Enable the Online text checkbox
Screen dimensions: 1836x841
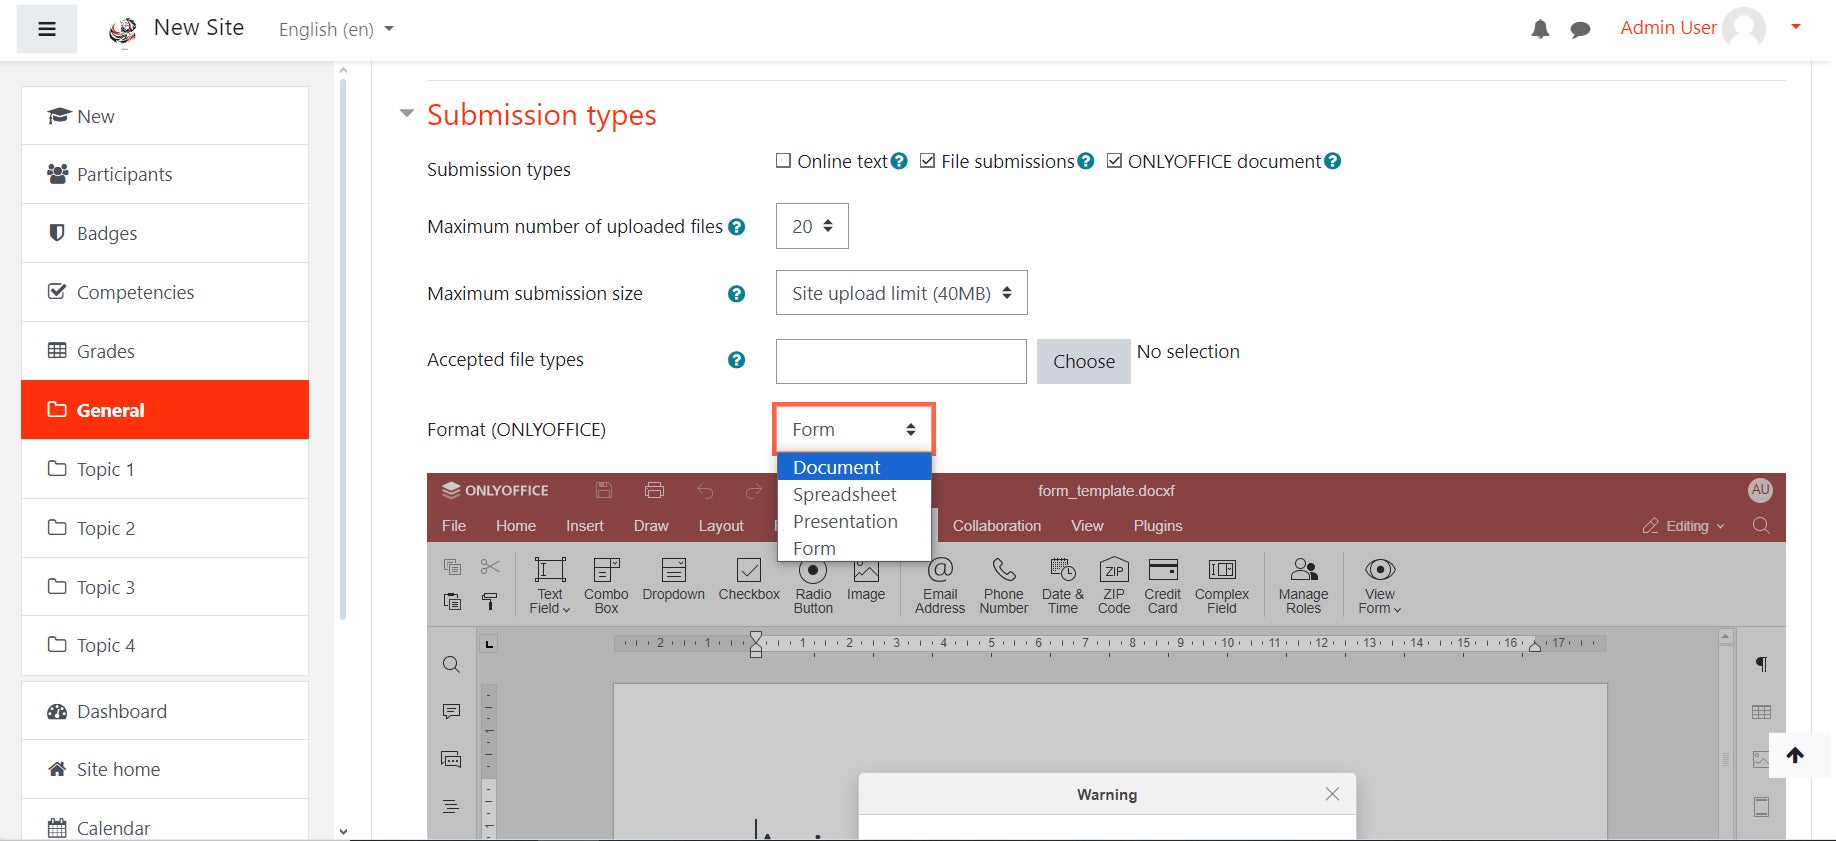click(x=784, y=161)
